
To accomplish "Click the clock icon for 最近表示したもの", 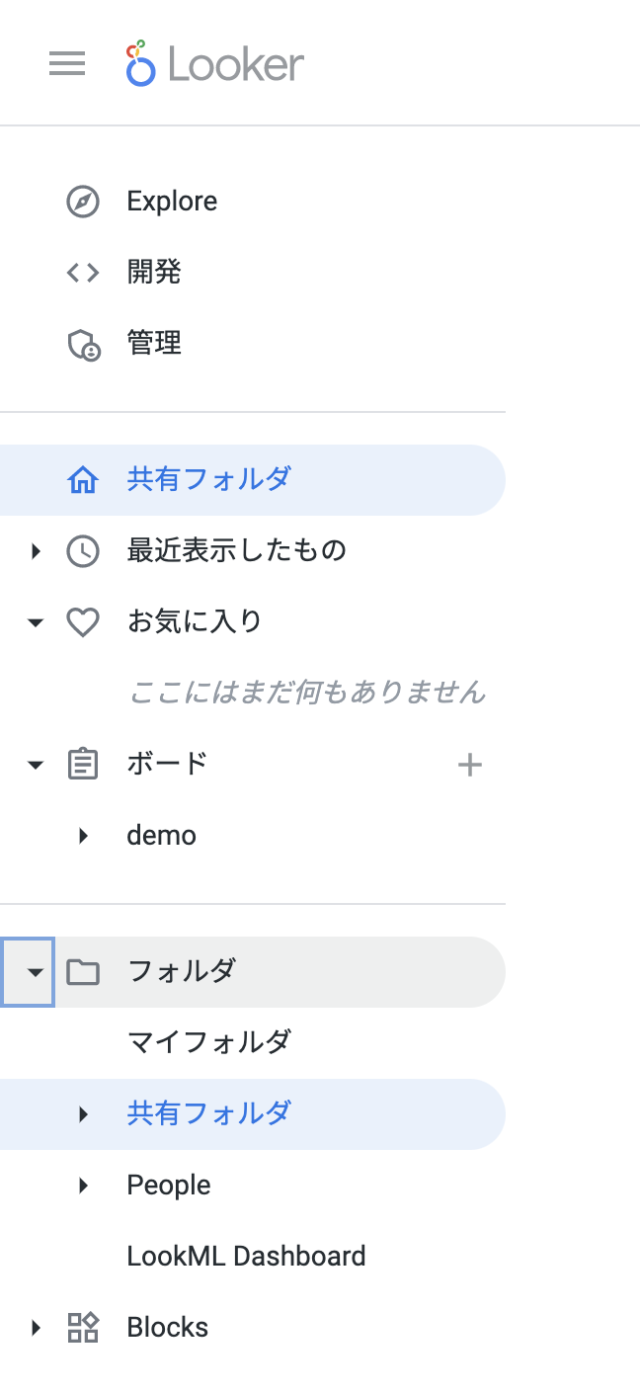I will [83, 550].
